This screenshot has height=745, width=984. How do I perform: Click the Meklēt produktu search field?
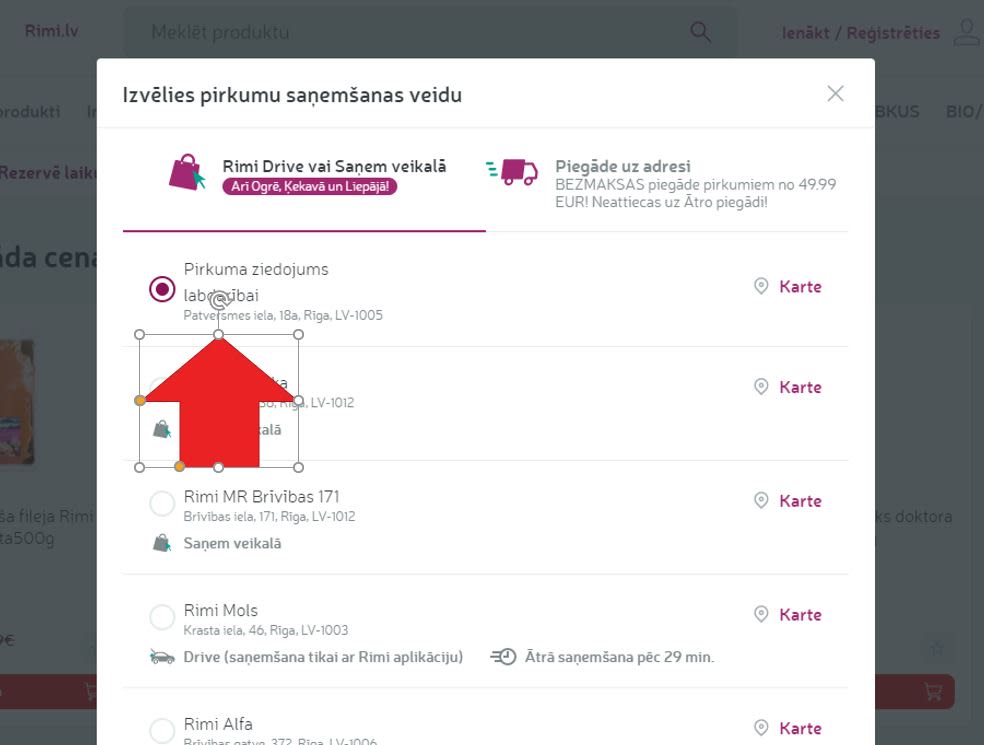tap(400, 33)
